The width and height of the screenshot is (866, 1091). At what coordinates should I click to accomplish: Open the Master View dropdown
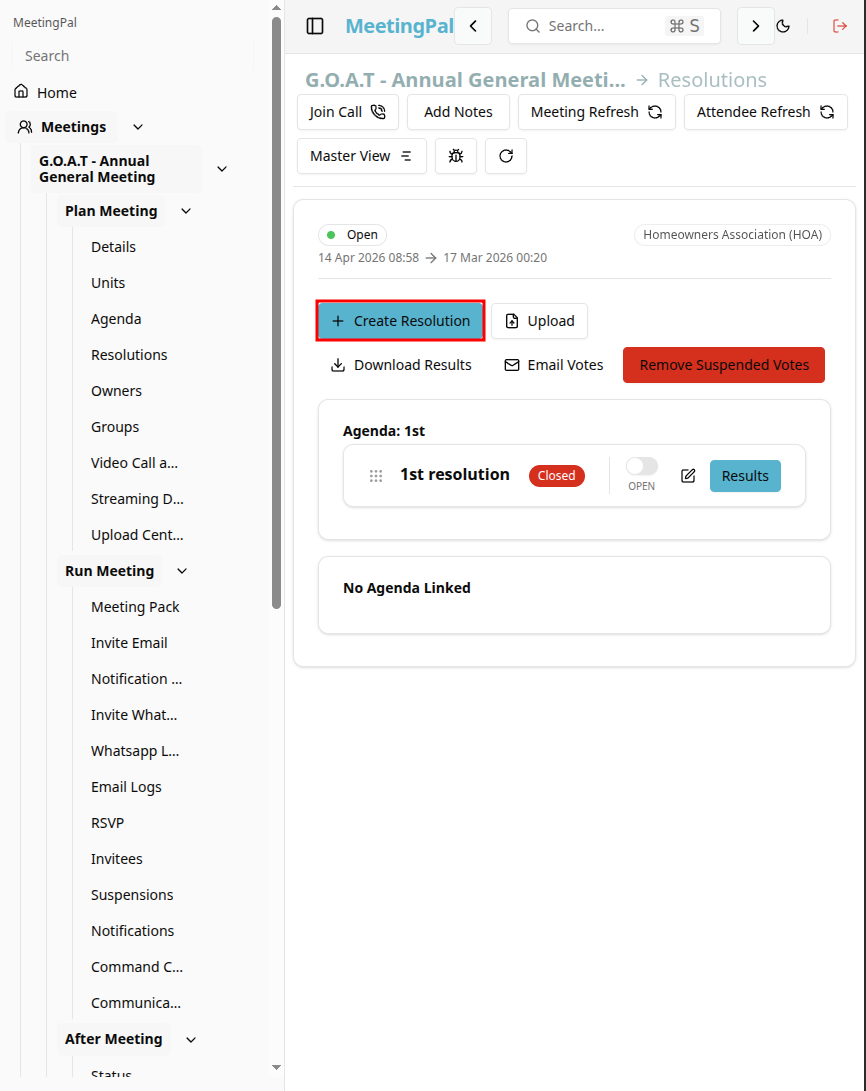(362, 156)
